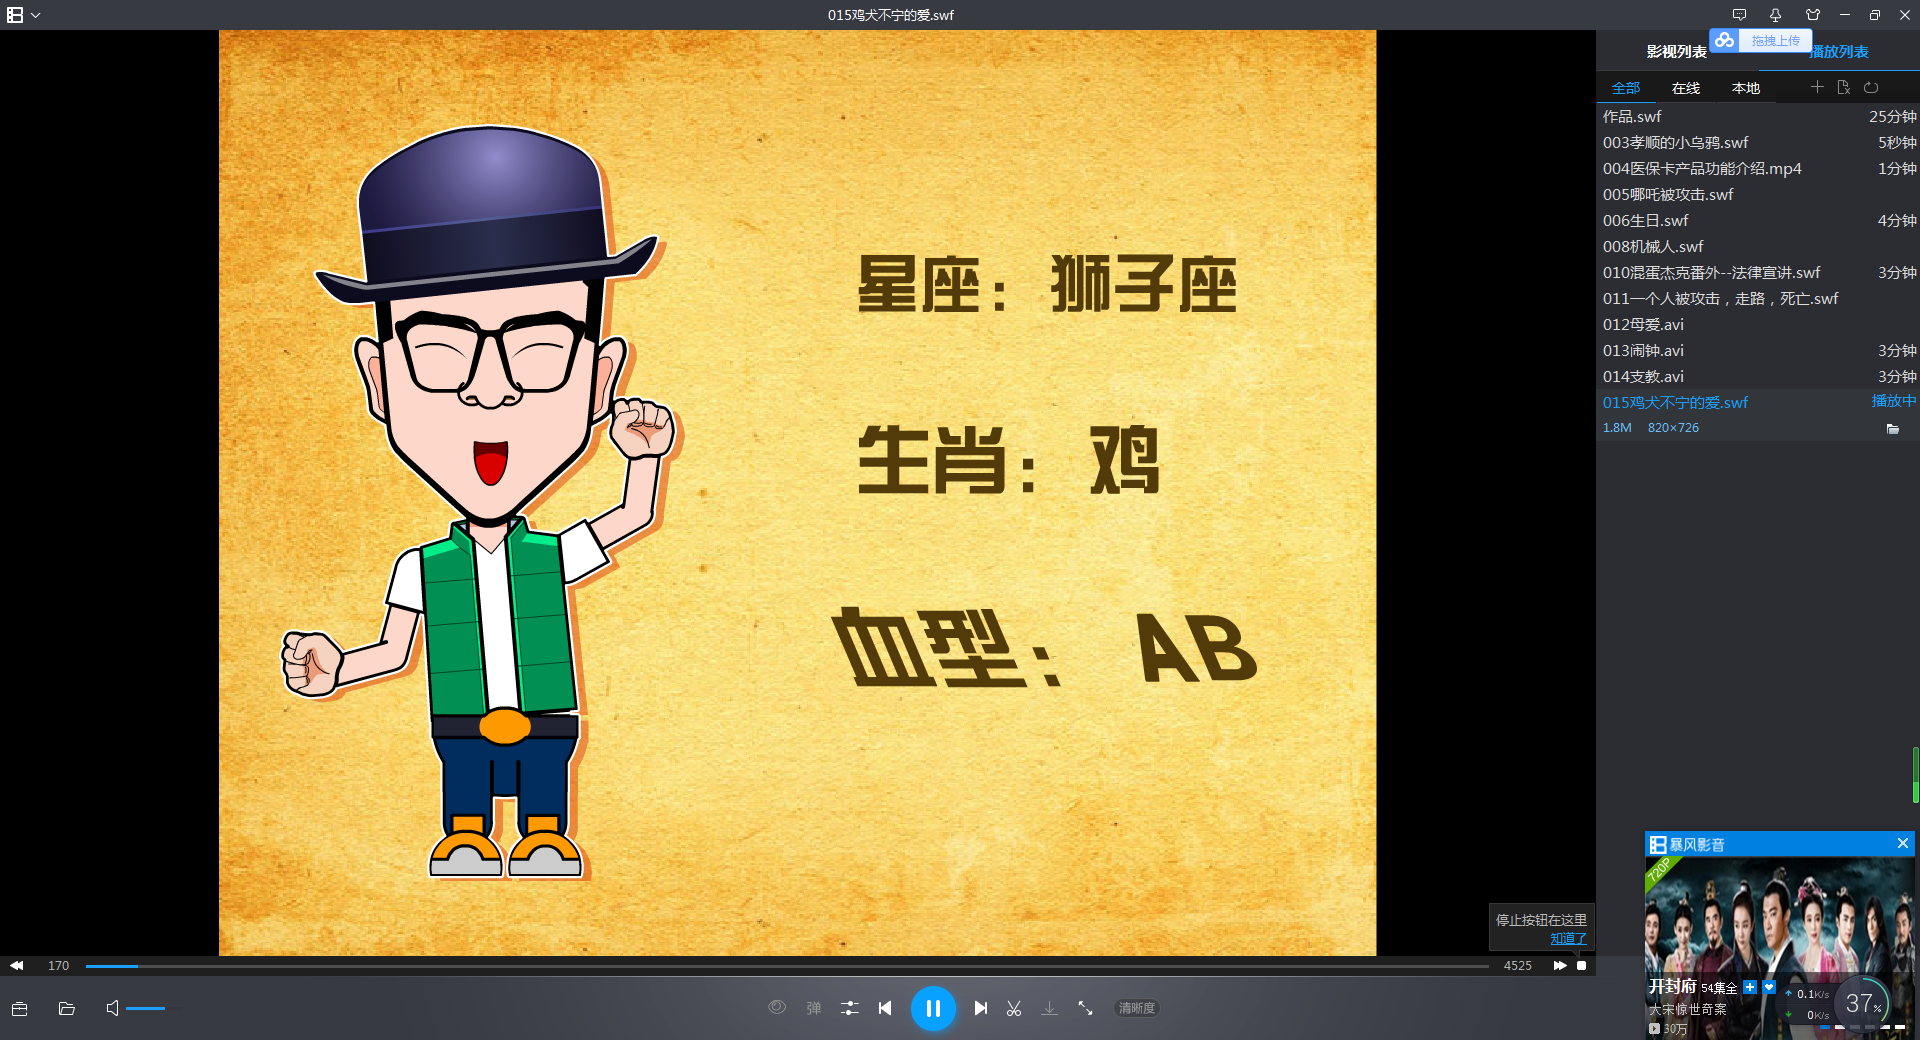Pause playback with the blue pause button
This screenshot has width=1920, height=1040.
pos(933,1008)
